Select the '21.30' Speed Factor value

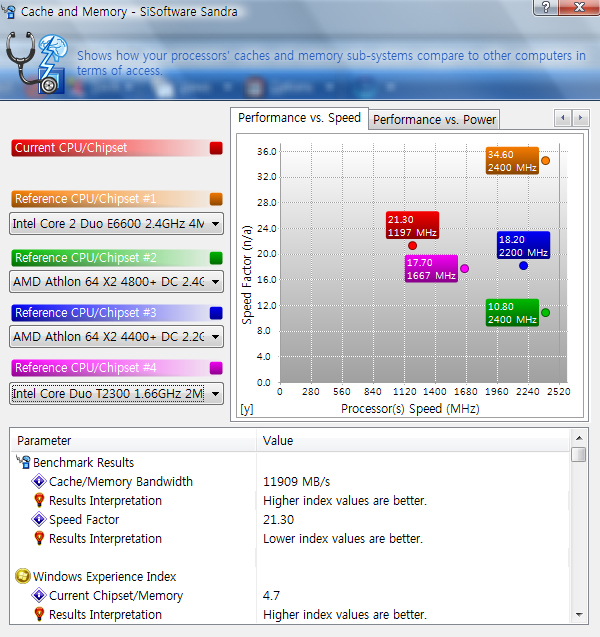(278, 520)
